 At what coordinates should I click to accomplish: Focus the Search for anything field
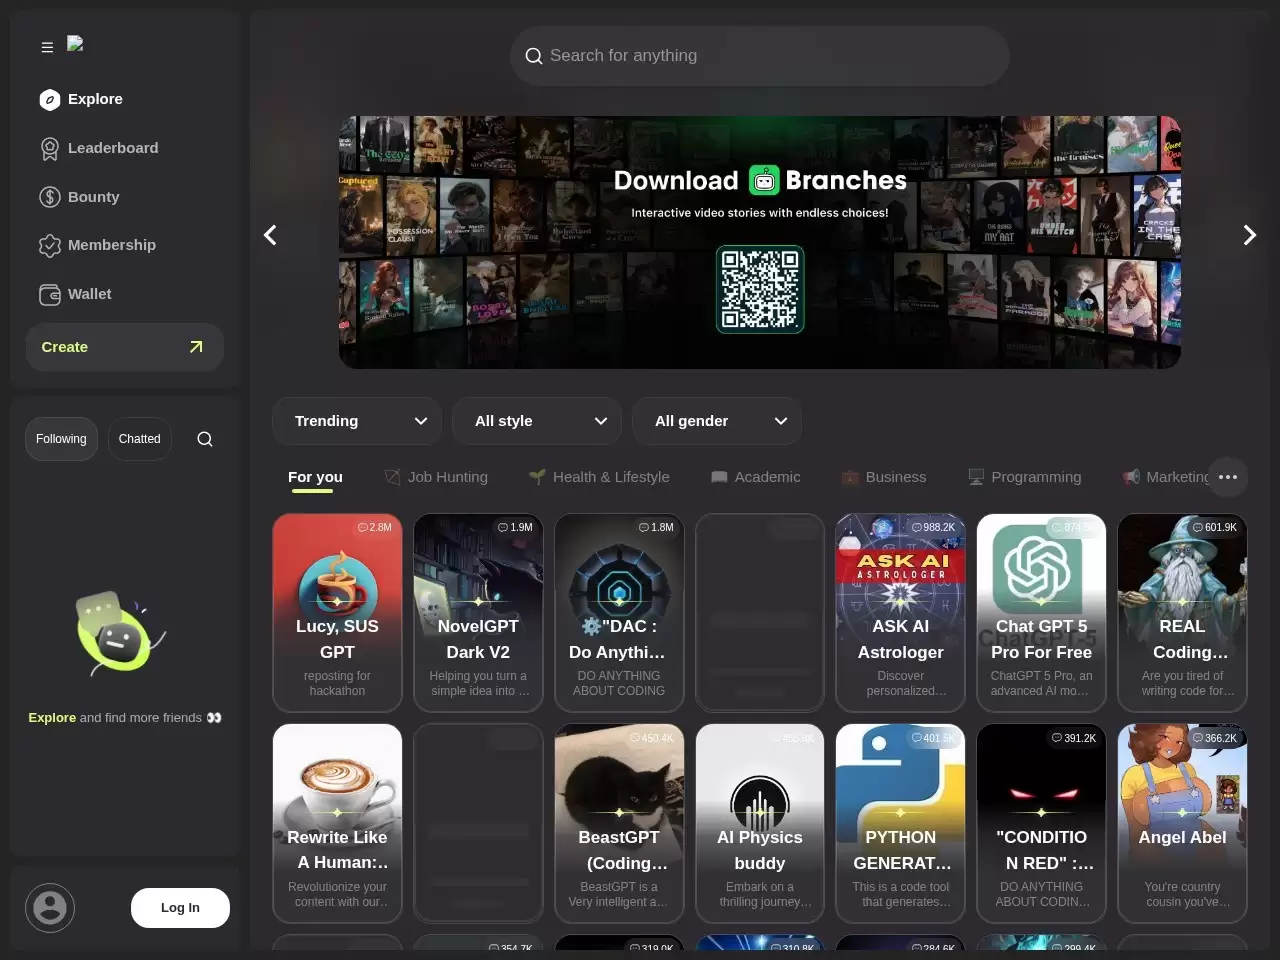(x=760, y=56)
